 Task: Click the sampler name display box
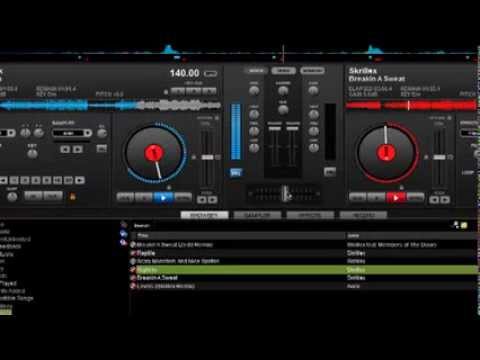(68, 133)
